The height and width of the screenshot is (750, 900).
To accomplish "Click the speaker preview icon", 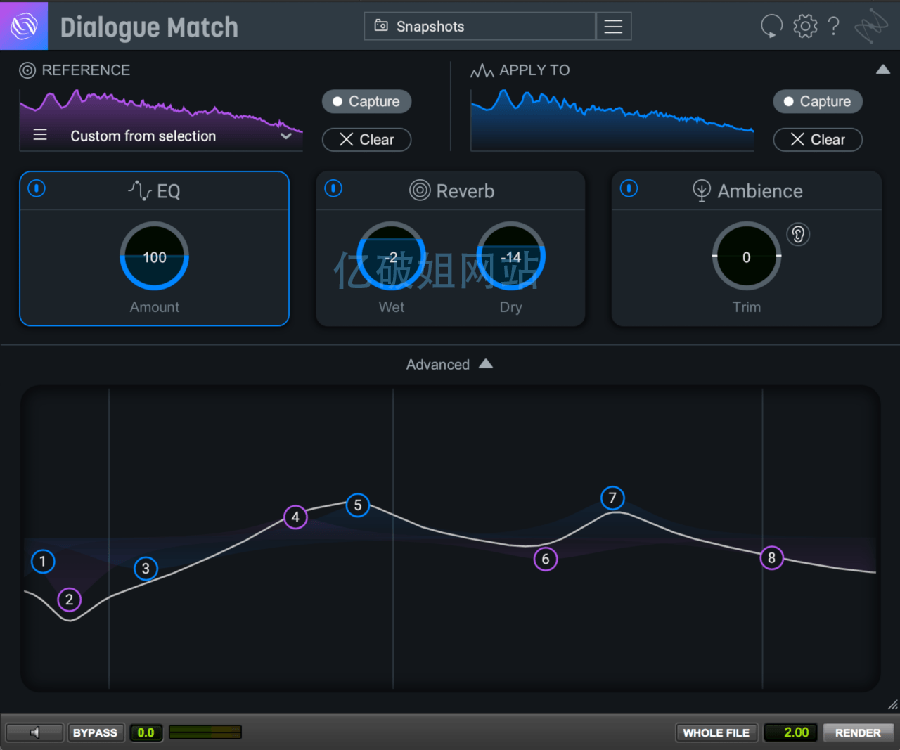I will point(34,732).
